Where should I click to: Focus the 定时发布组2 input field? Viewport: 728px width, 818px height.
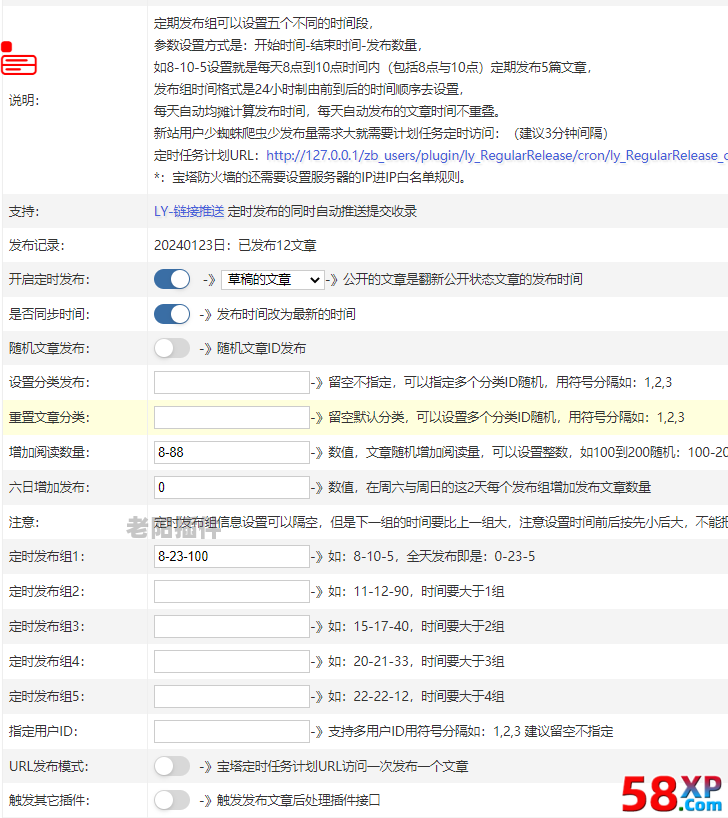point(232,592)
